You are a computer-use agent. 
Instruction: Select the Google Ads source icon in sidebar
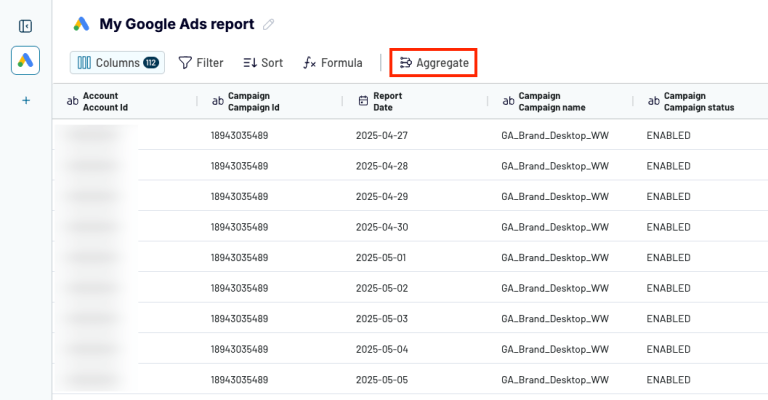(26, 60)
